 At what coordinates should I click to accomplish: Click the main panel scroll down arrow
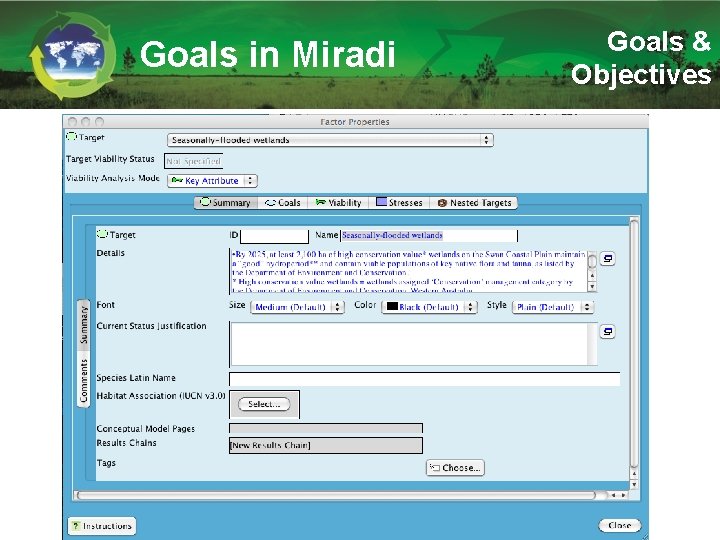[x=634, y=484]
